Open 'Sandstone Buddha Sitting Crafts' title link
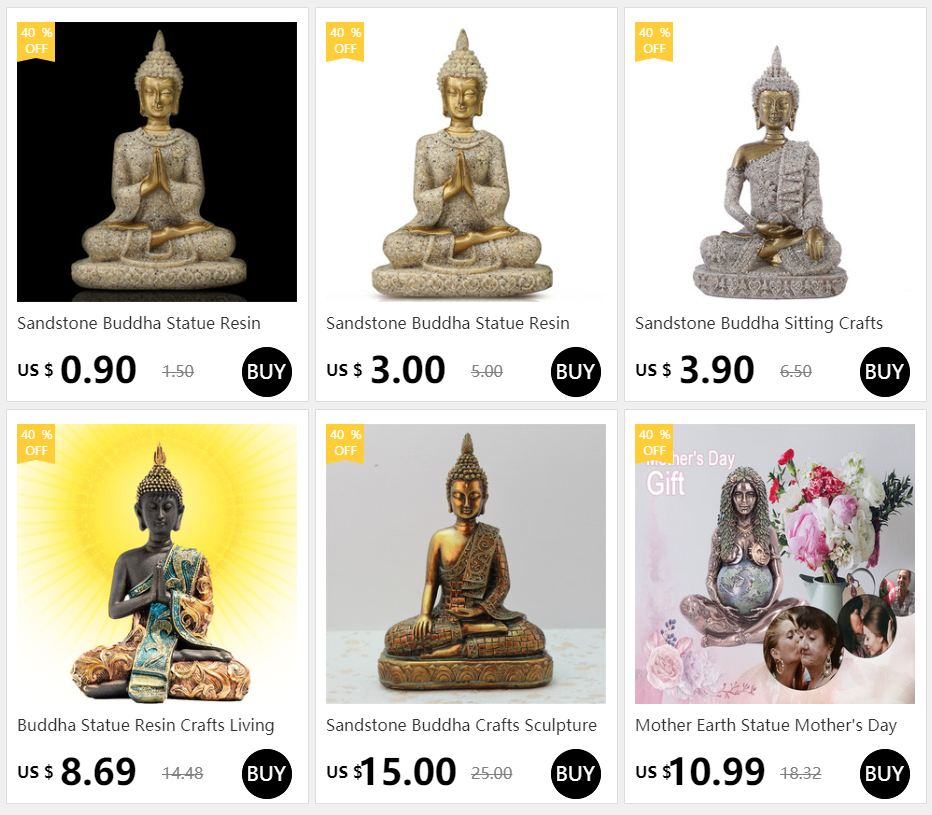This screenshot has height=815, width=932. pyautogui.click(x=759, y=323)
